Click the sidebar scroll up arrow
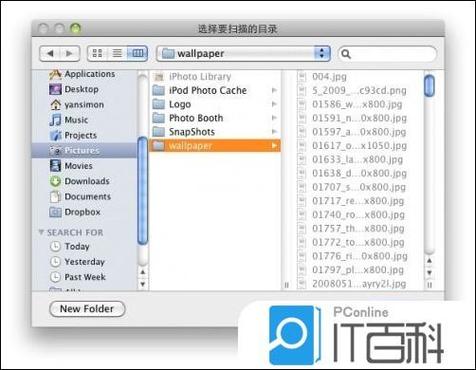The height and width of the screenshot is (370, 476). point(143,272)
